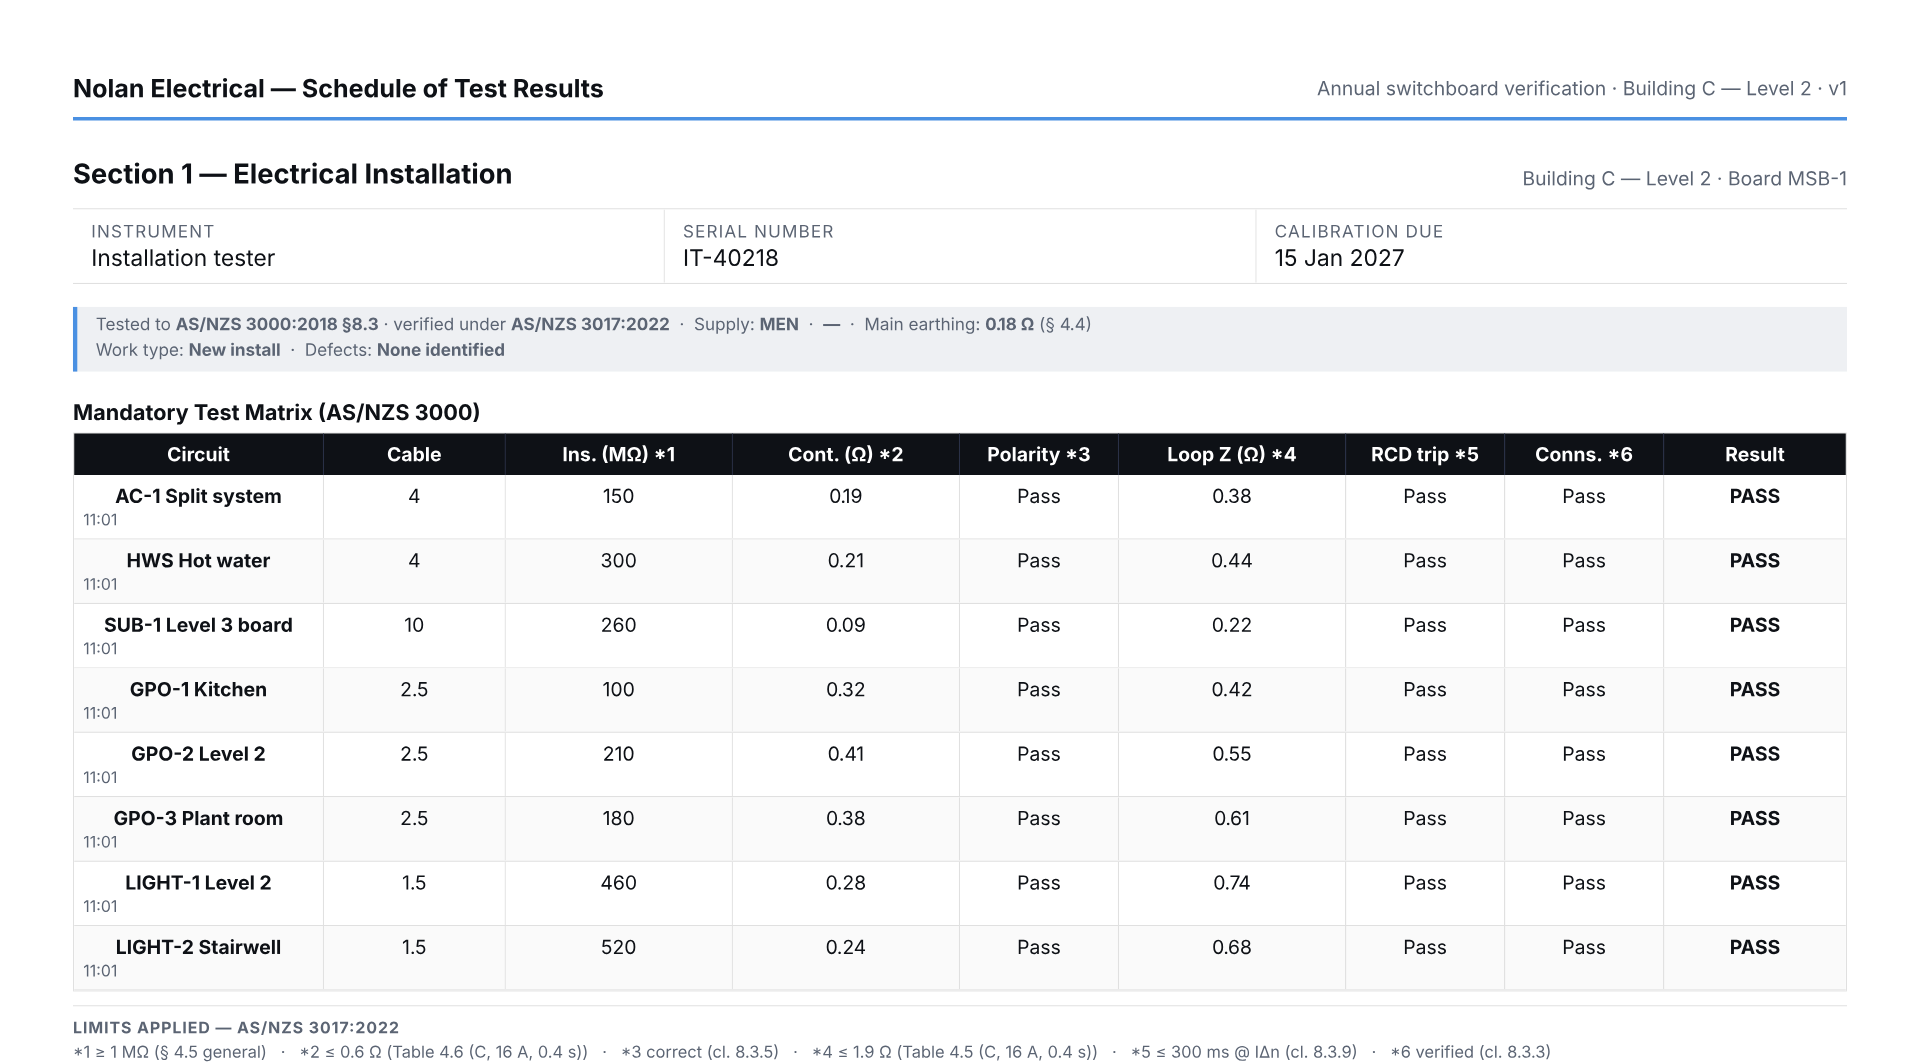The height and width of the screenshot is (1062, 1920).
Task: Click the 'LIMITS APPLIED — AS/NZS 3017:2022' footer heading
Action: (236, 1028)
